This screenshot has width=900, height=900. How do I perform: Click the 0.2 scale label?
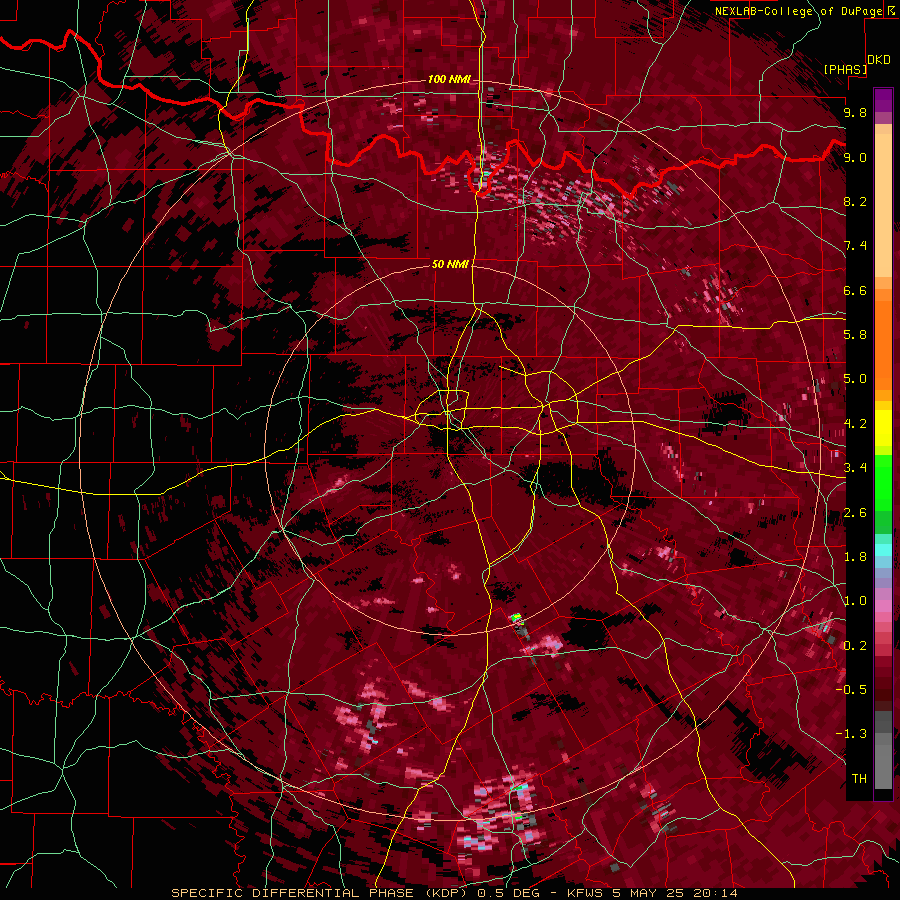[855, 646]
